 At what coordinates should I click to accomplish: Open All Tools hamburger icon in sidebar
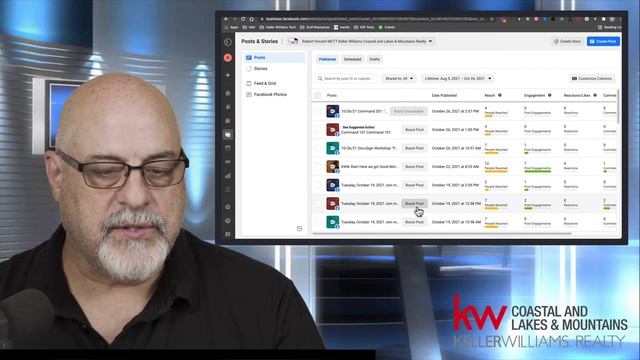coord(228,190)
